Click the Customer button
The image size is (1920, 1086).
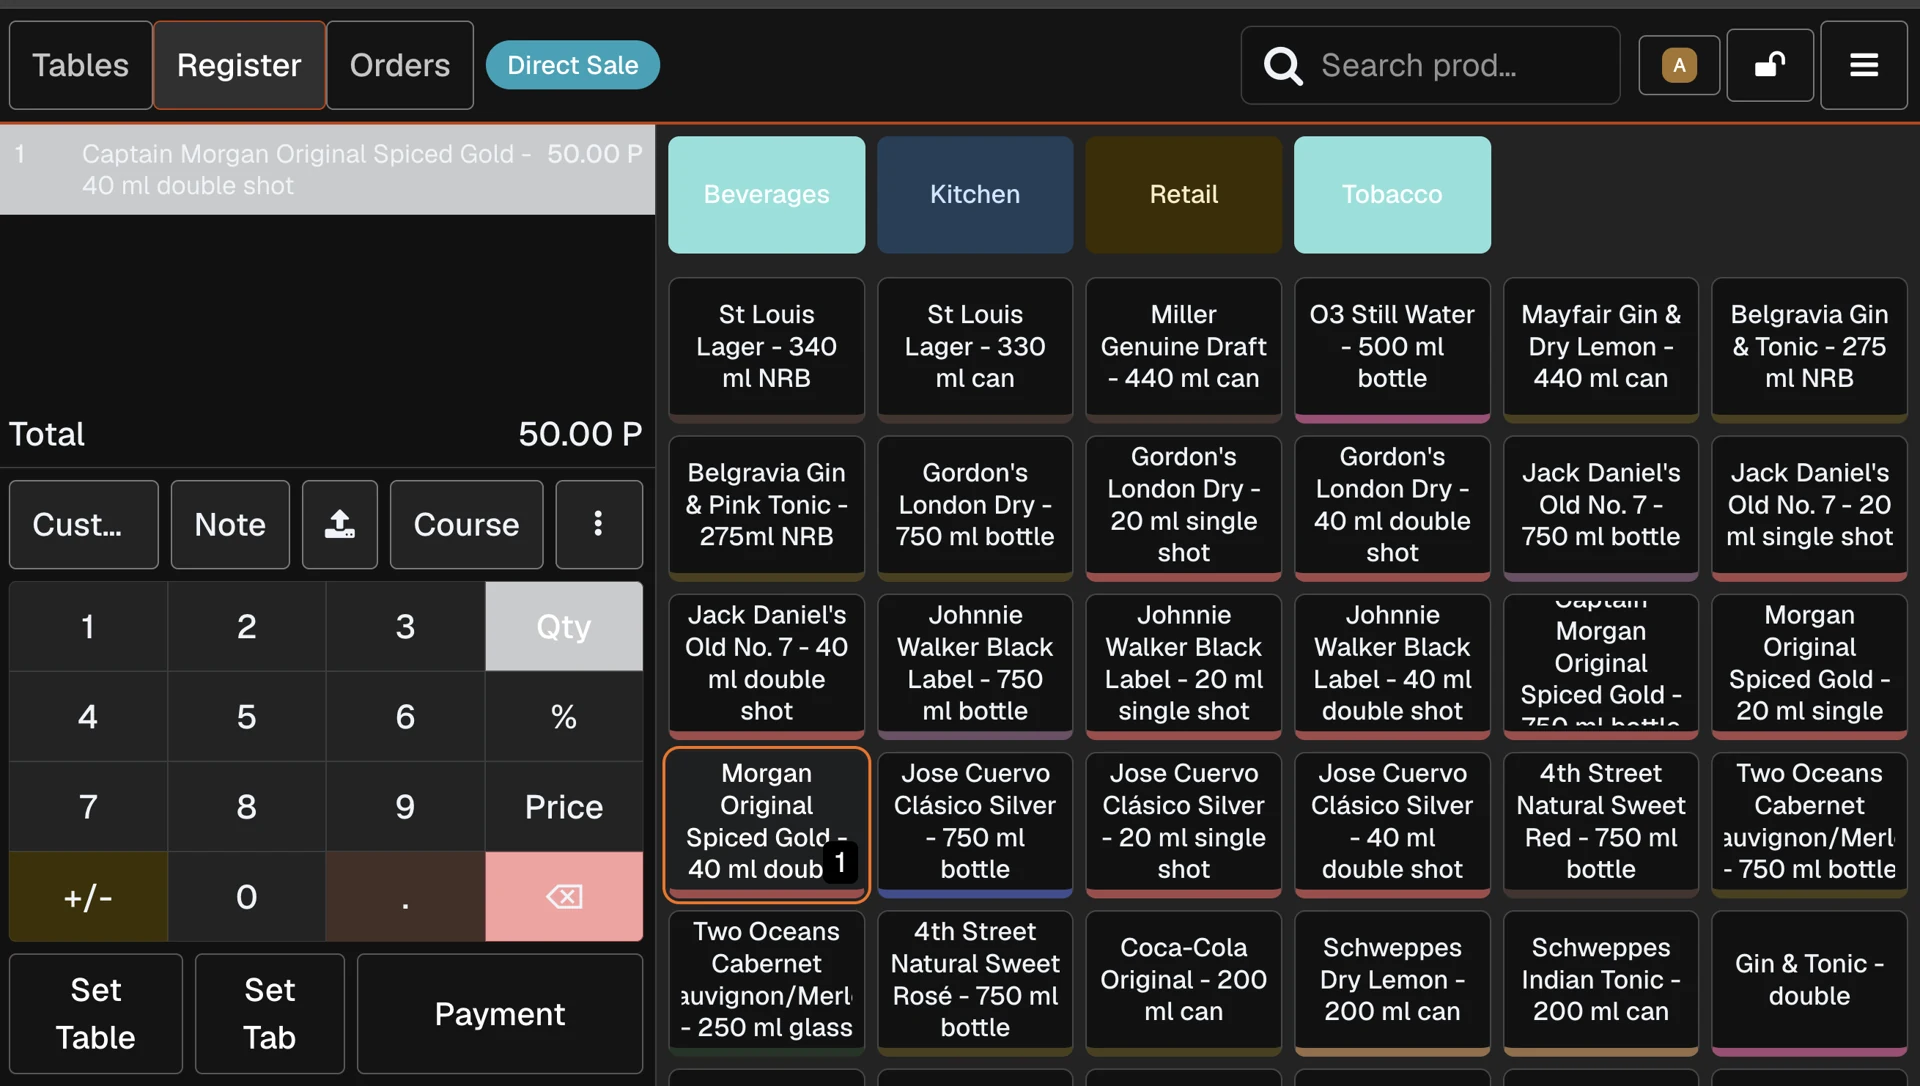(84, 524)
